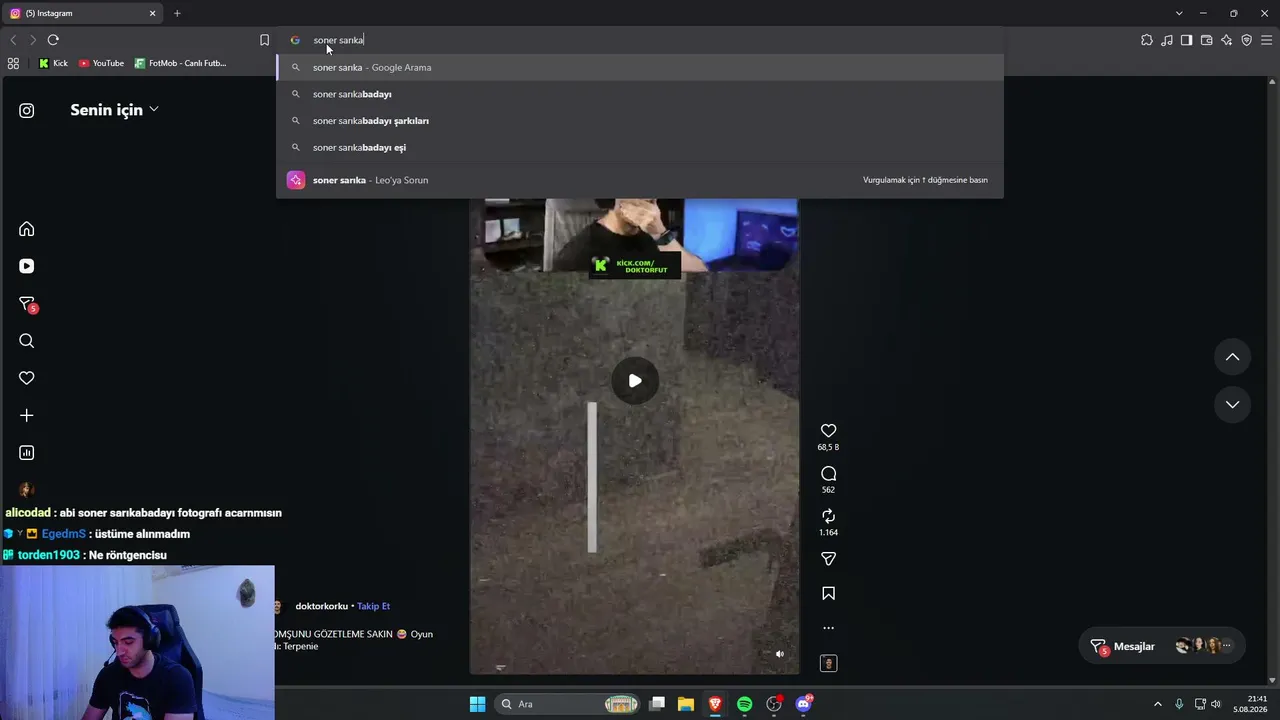Toggle sound on the reel video
The image size is (1280, 720).
[780, 654]
